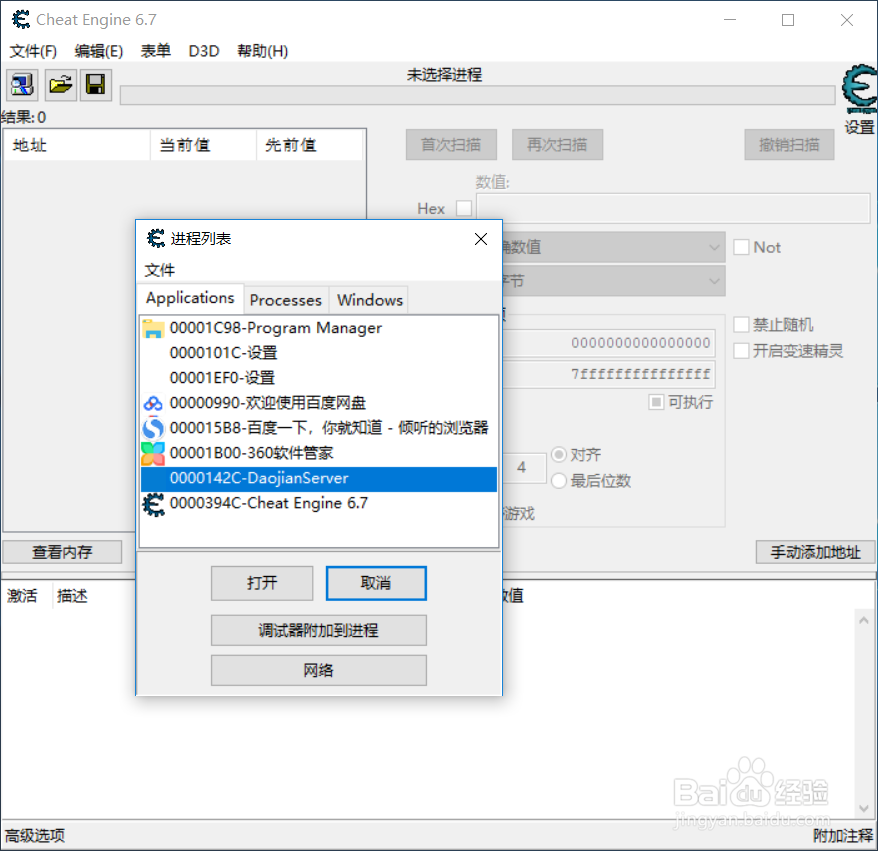Select the 对齐 radio button
The height and width of the screenshot is (851, 878).
[559, 454]
